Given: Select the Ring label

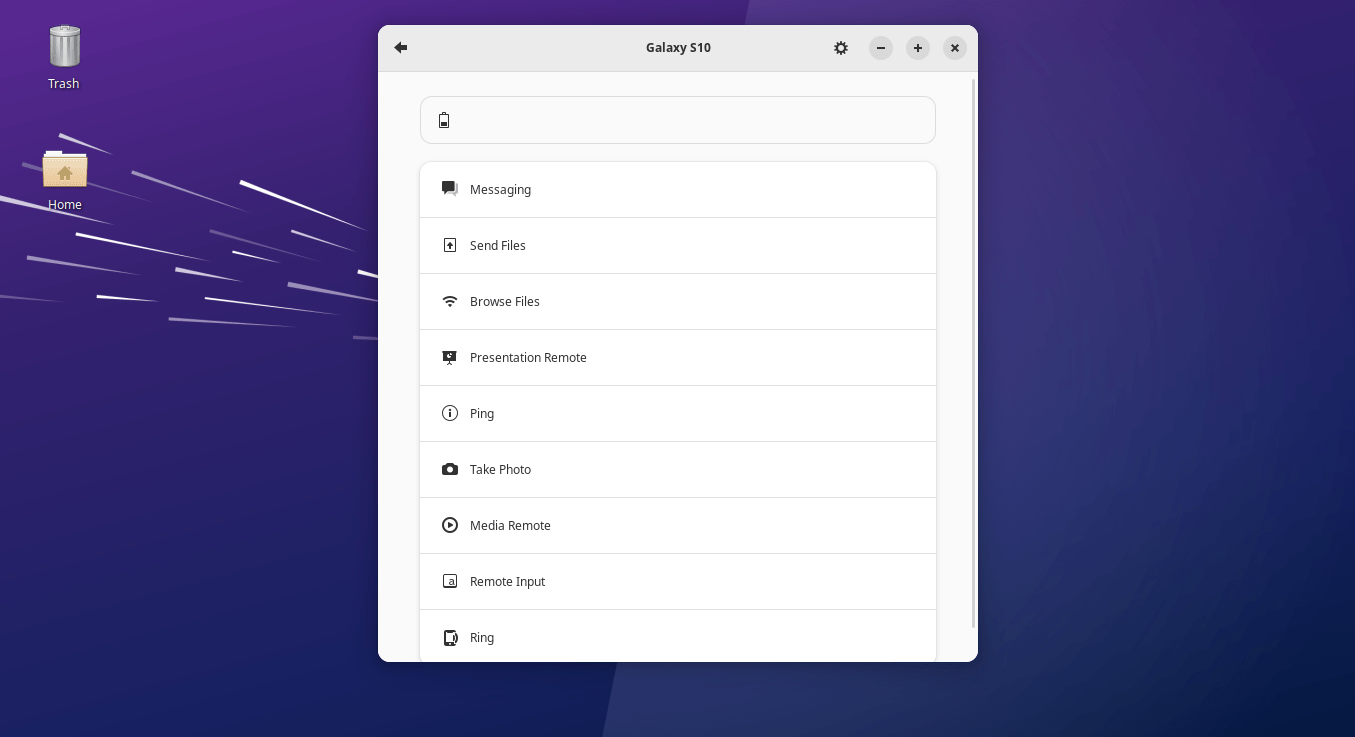Looking at the screenshot, I should coord(482,638).
